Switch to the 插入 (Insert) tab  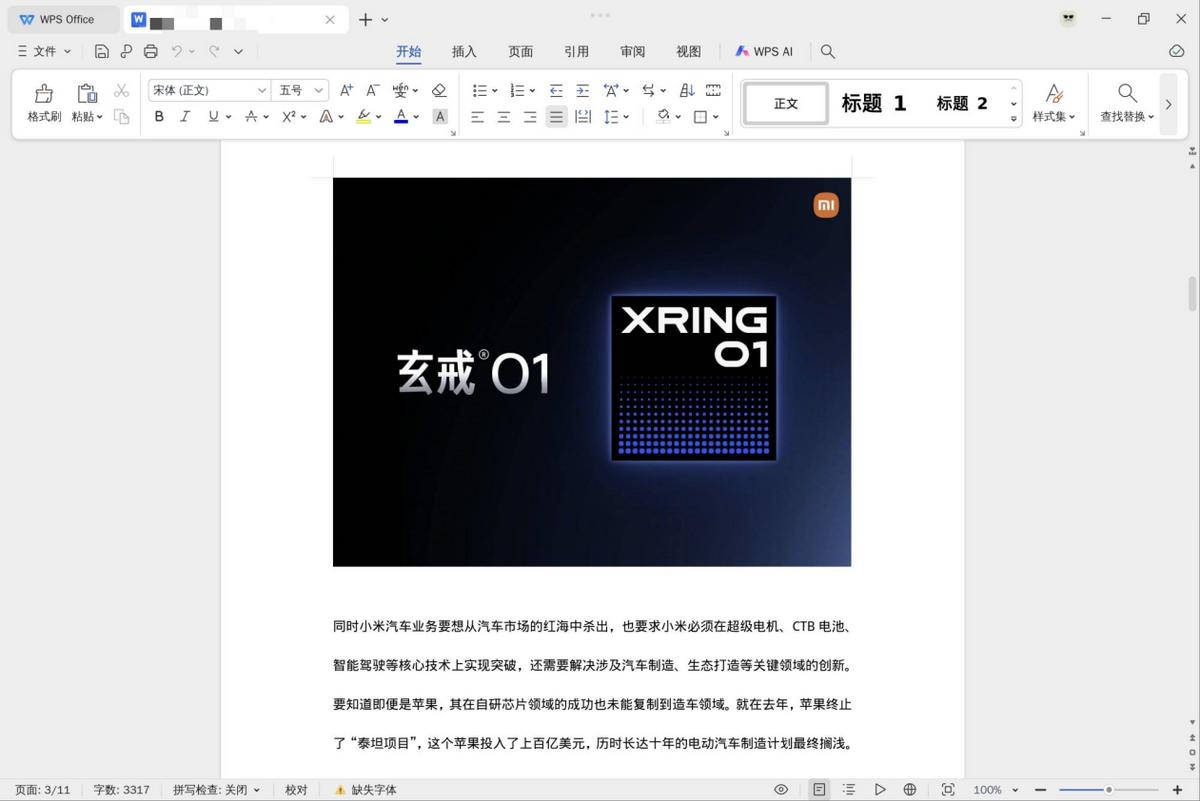(464, 51)
